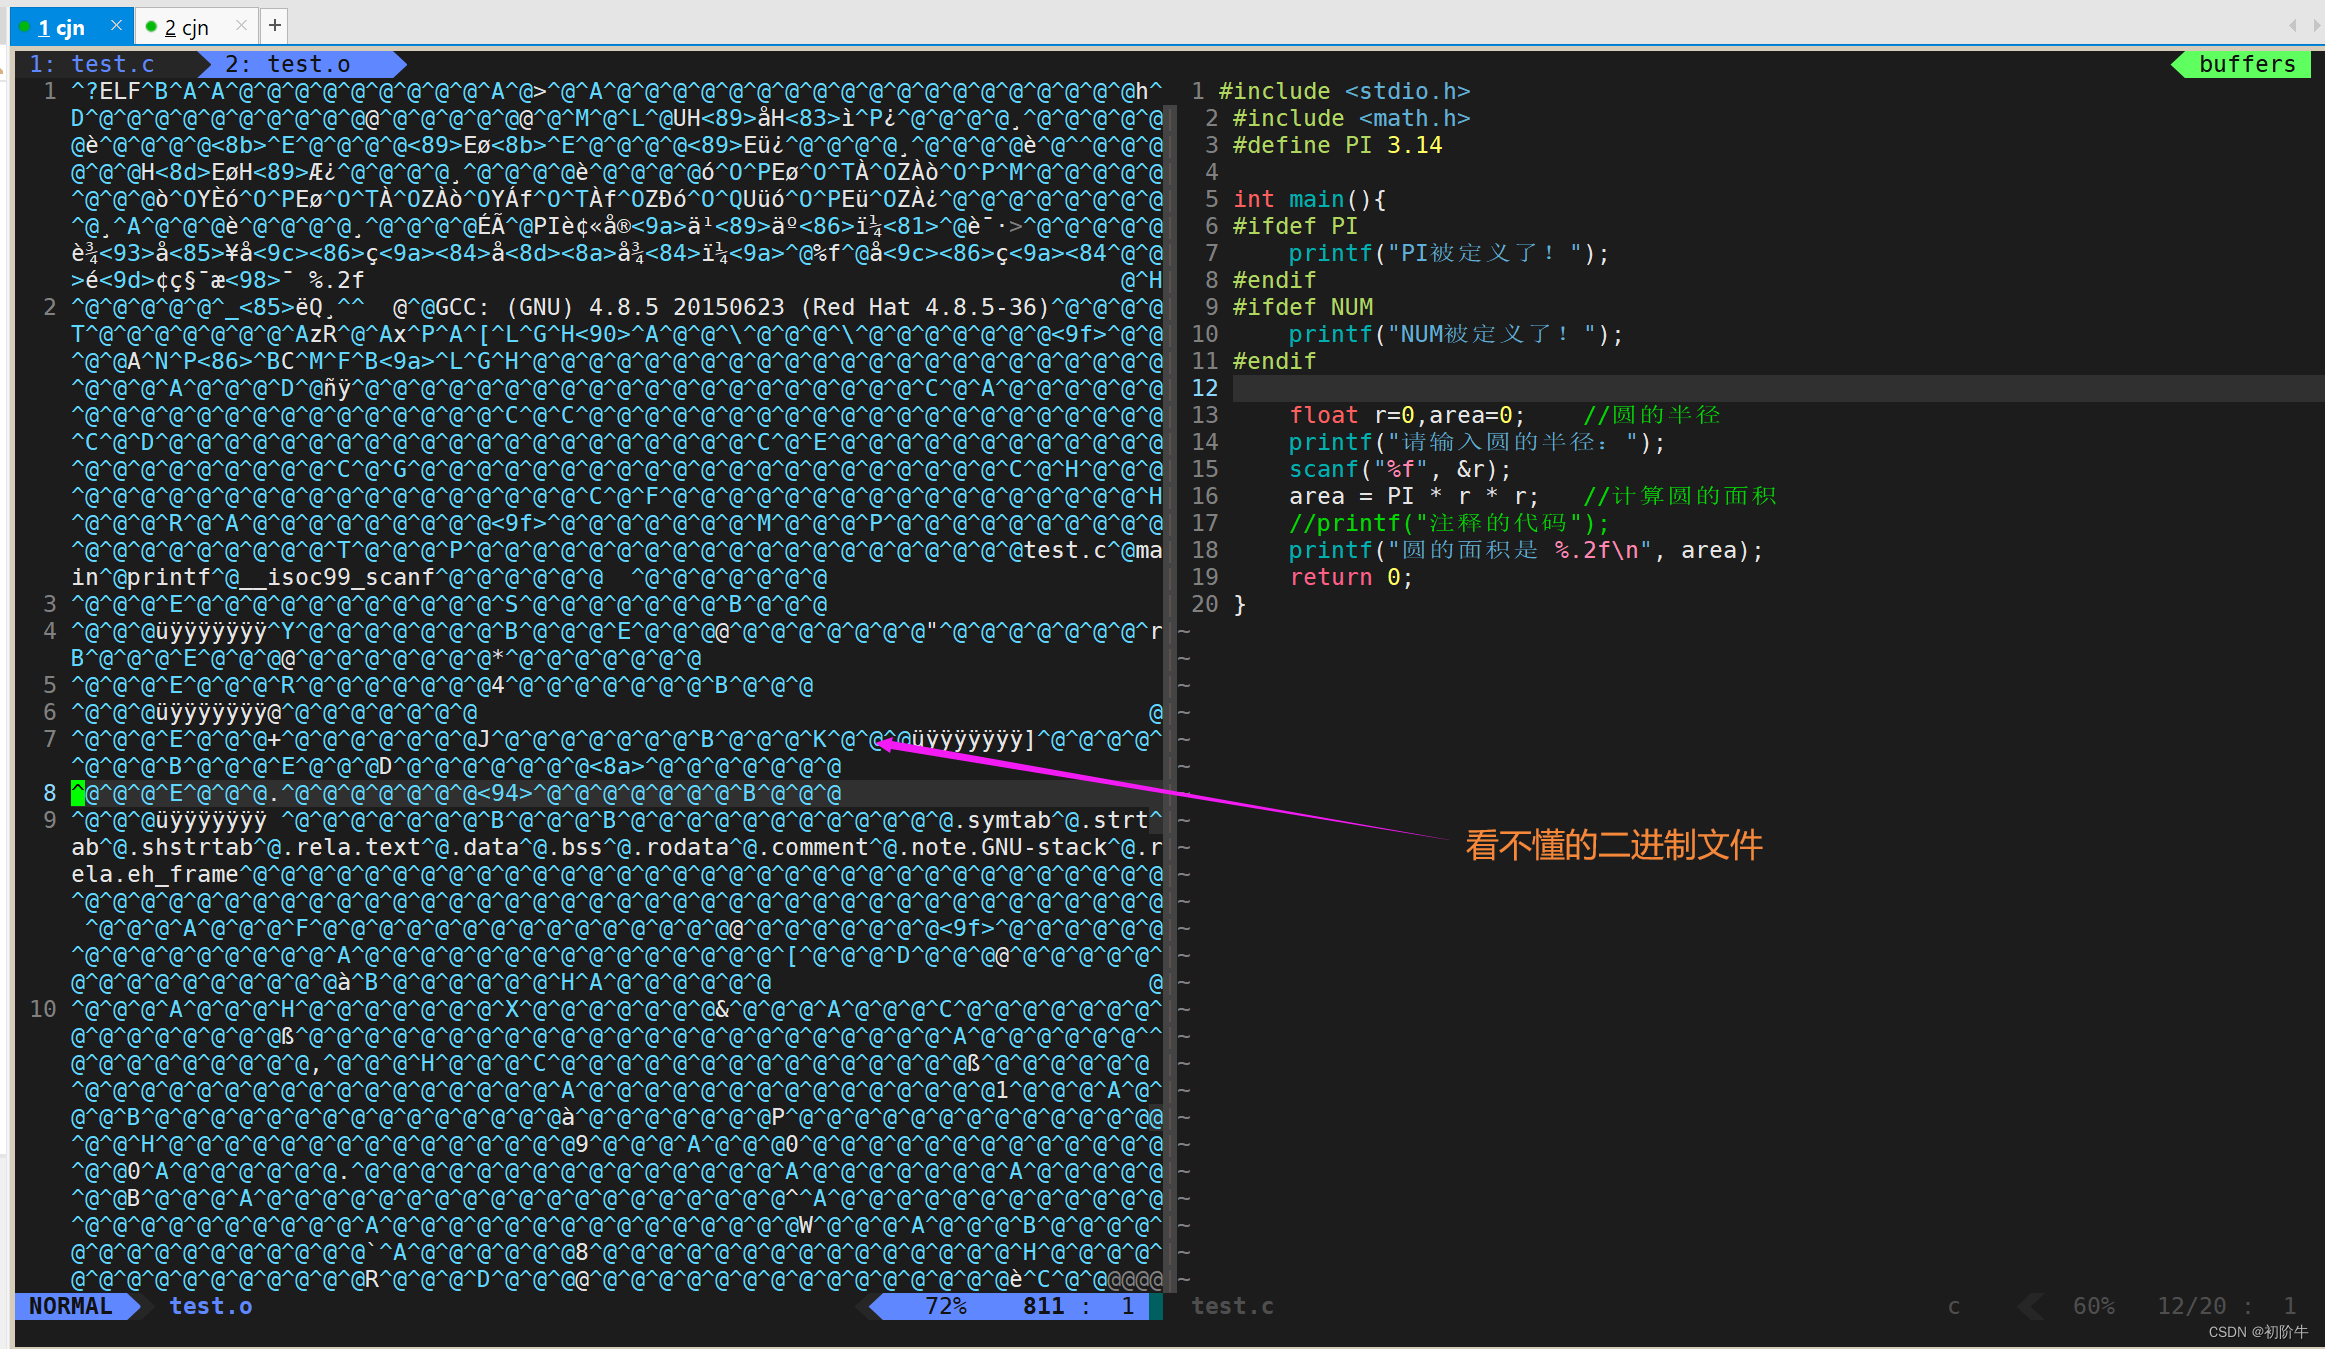Click the 'float r=0,area=0;' declaration
The width and height of the screenshot is (2325, 1349).
point(1407,415)
